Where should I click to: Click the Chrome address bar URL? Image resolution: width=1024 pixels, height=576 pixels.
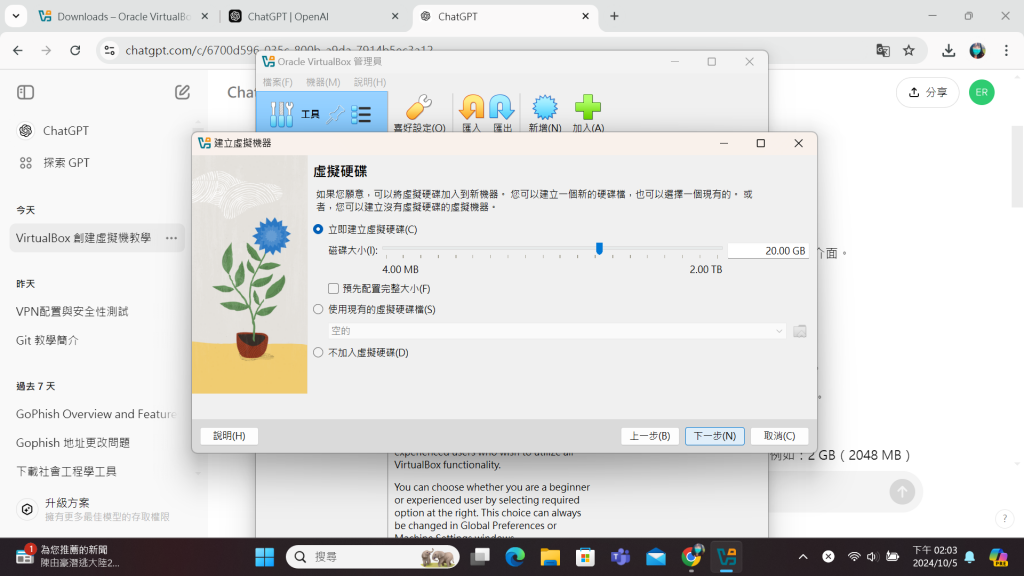click(x=279, y=50)
